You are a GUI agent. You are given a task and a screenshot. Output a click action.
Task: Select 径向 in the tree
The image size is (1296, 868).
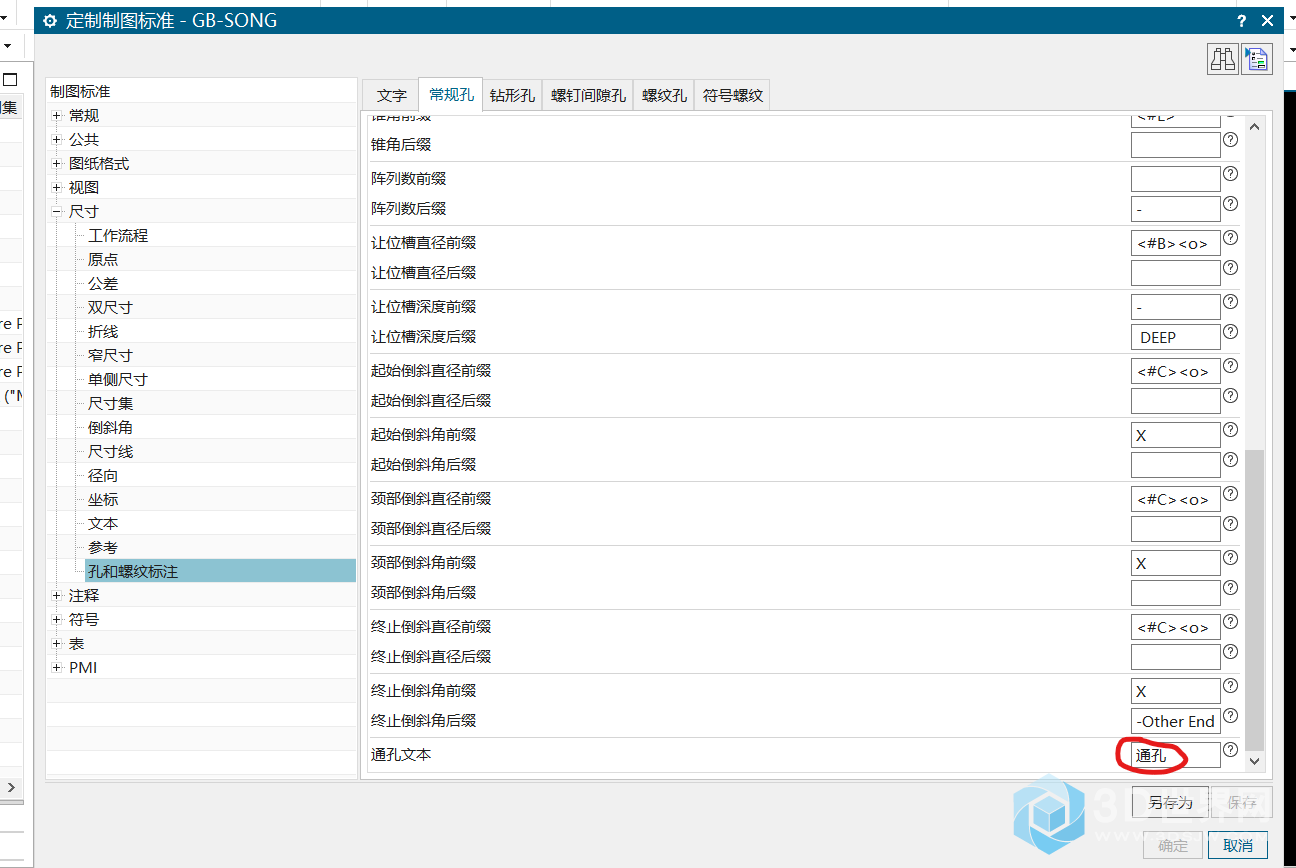point(103,476)
